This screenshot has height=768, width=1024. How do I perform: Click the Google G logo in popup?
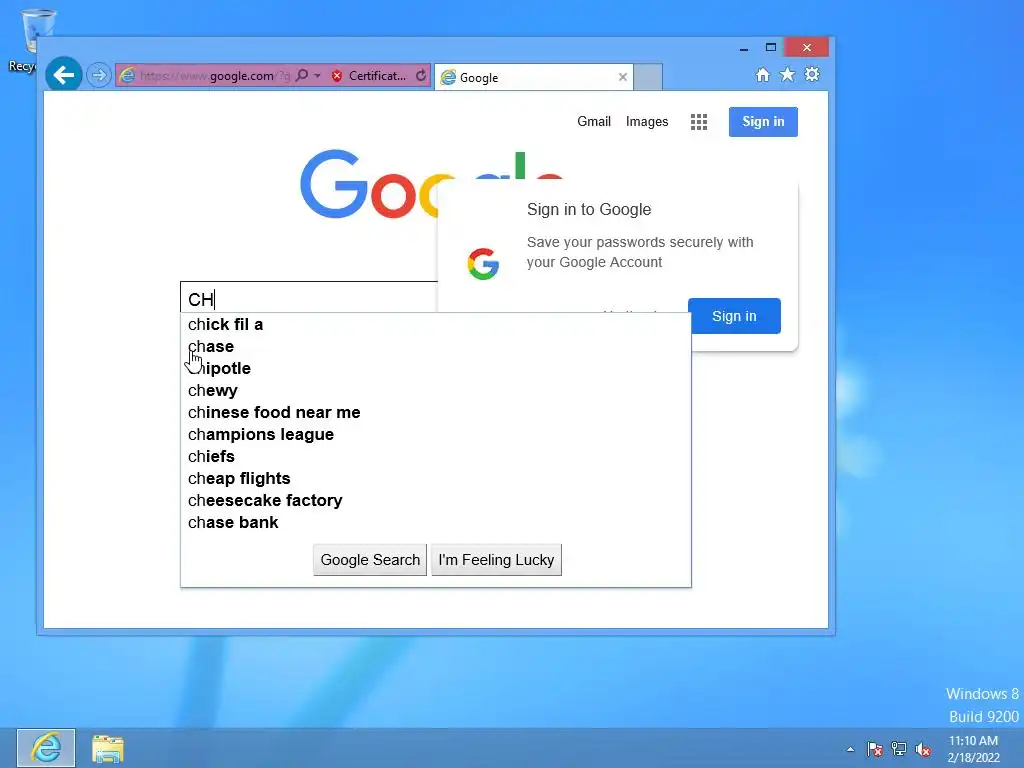click(x=483, y=264)
